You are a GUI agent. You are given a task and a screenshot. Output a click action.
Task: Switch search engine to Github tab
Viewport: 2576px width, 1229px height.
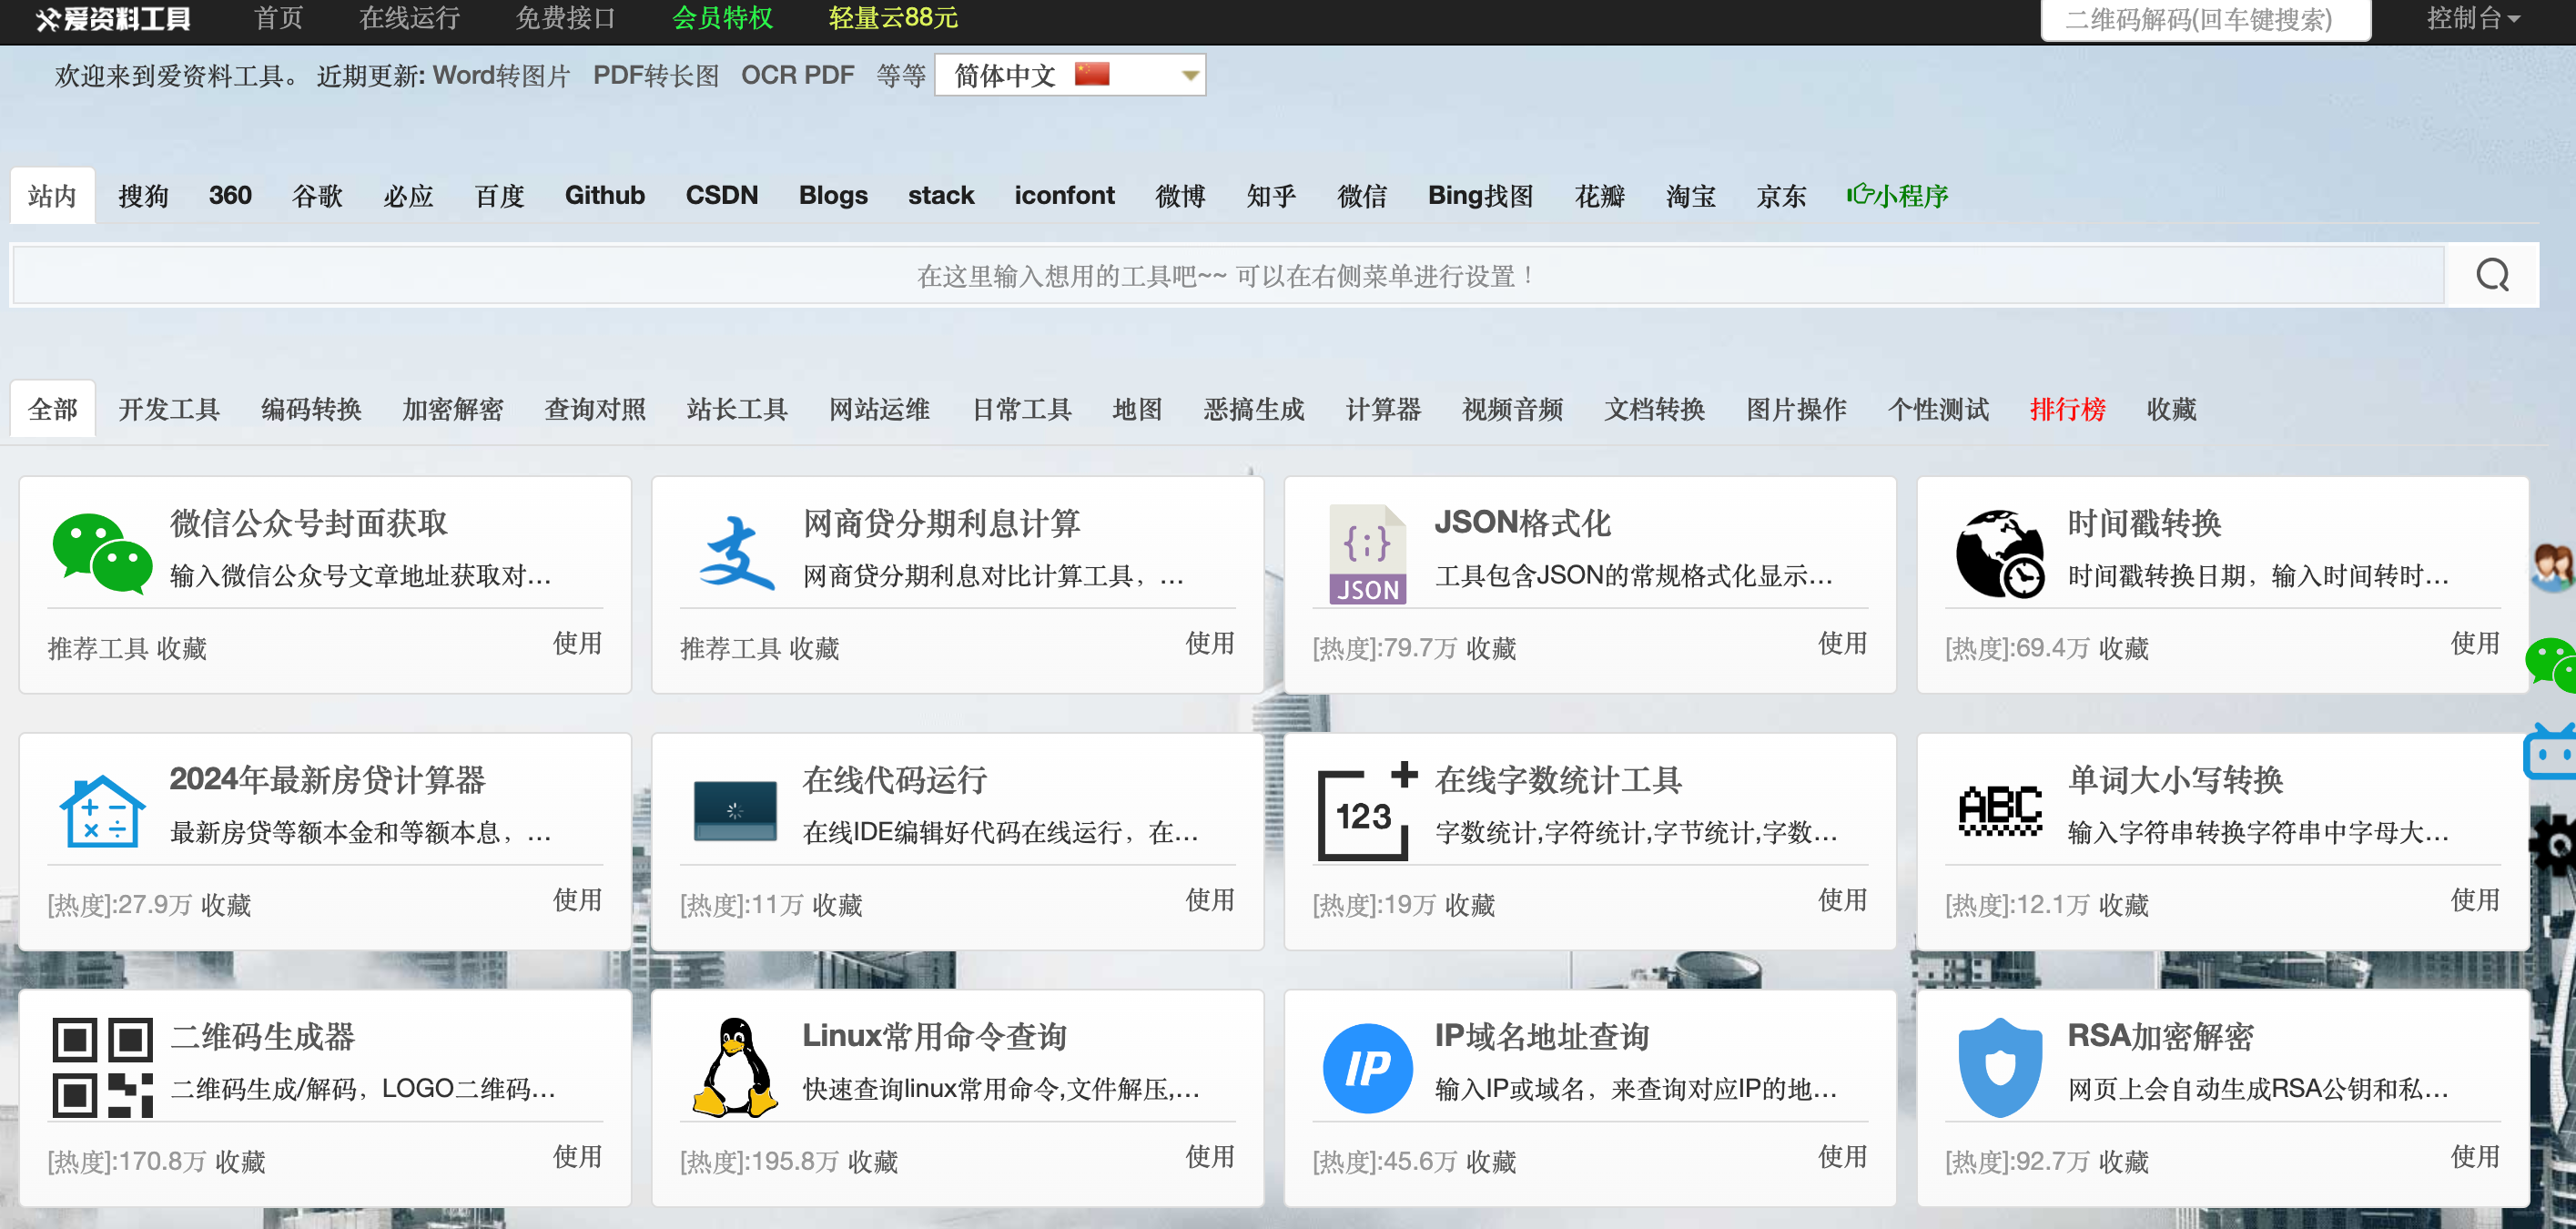(x=604, y=196)
